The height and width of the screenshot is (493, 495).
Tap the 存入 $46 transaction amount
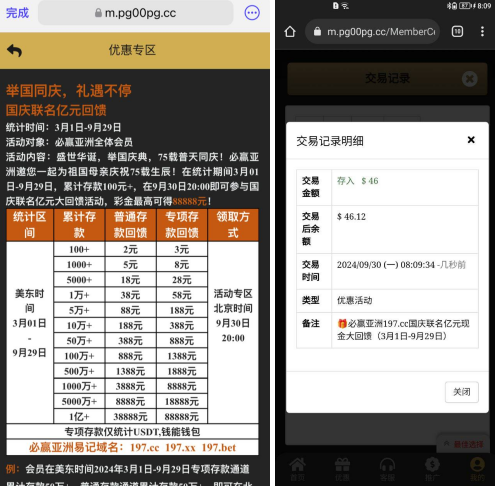coord(357,181)
